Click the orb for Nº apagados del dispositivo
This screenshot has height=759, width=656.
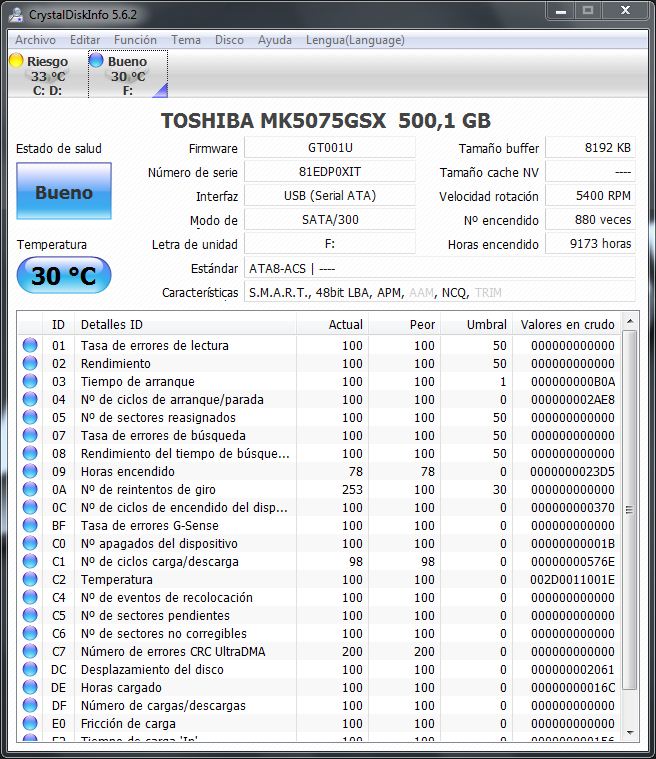30,543
